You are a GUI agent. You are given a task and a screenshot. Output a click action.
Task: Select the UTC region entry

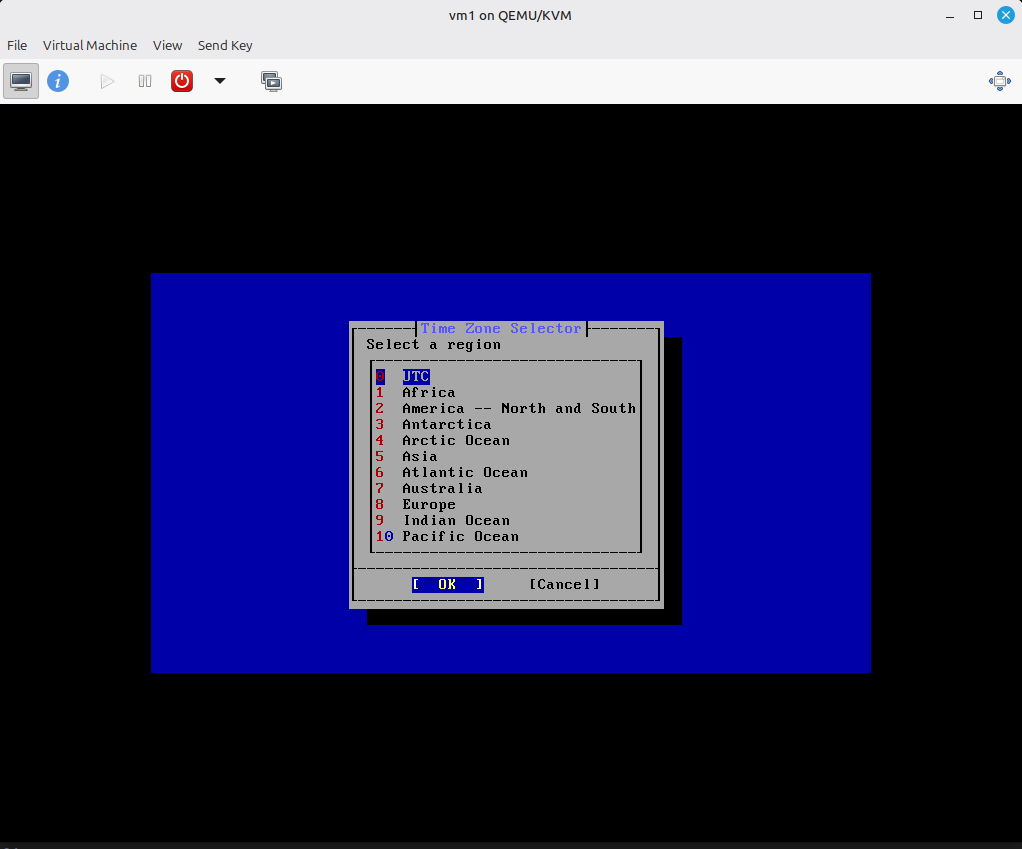pos(416,377)
